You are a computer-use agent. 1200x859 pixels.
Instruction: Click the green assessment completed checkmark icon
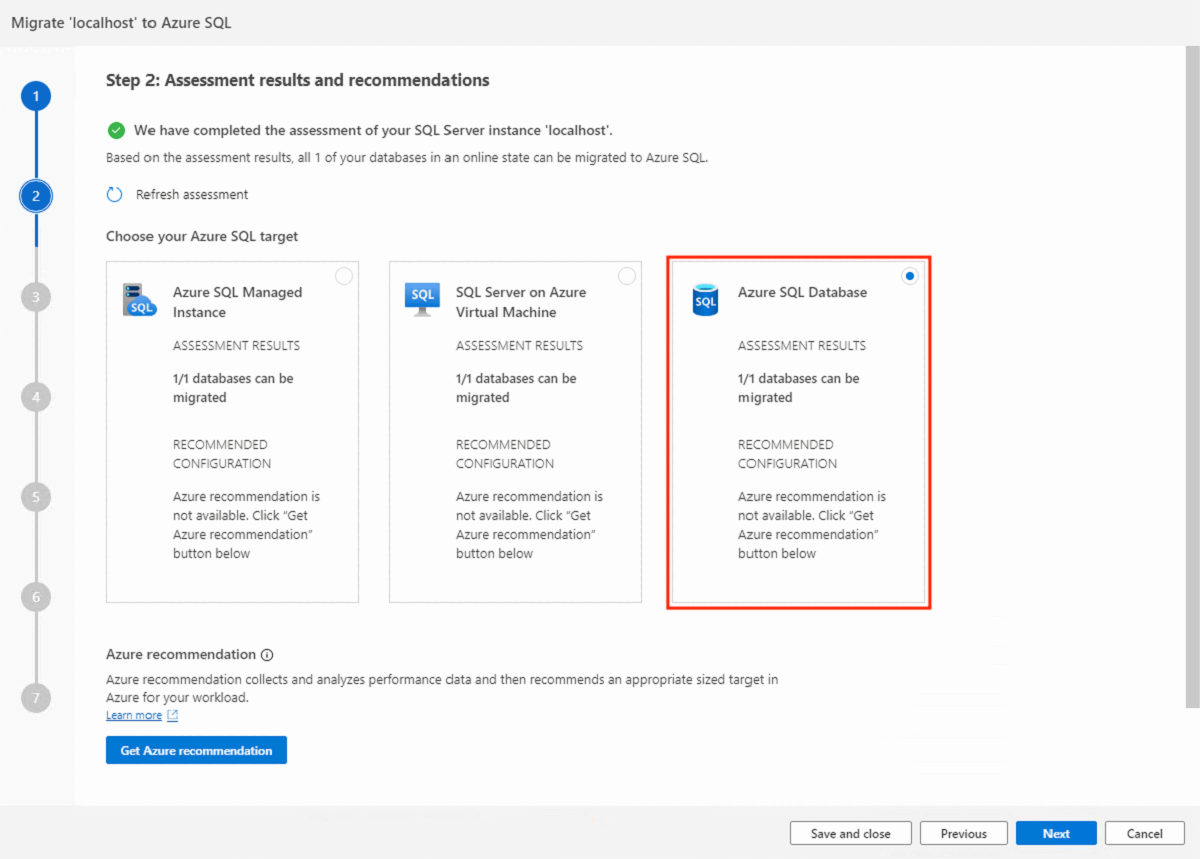tap(116, 130)
